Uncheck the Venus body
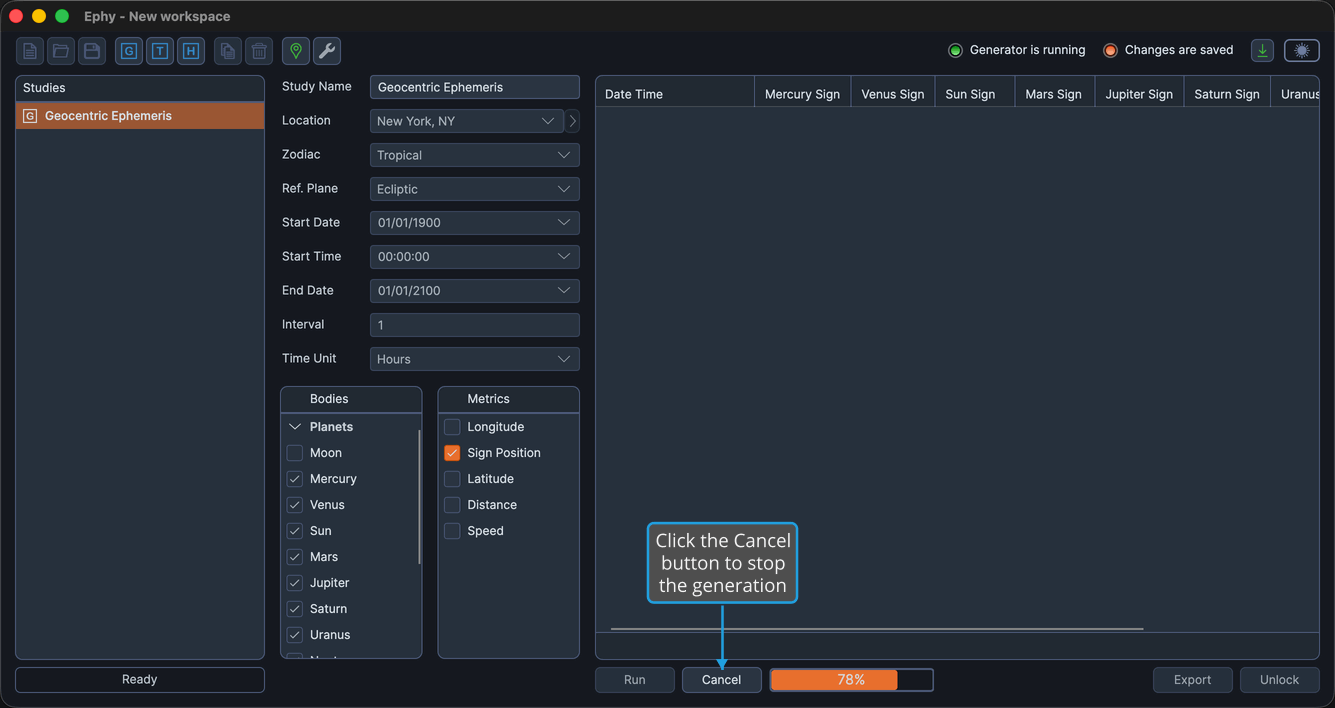 coord(295,505)
